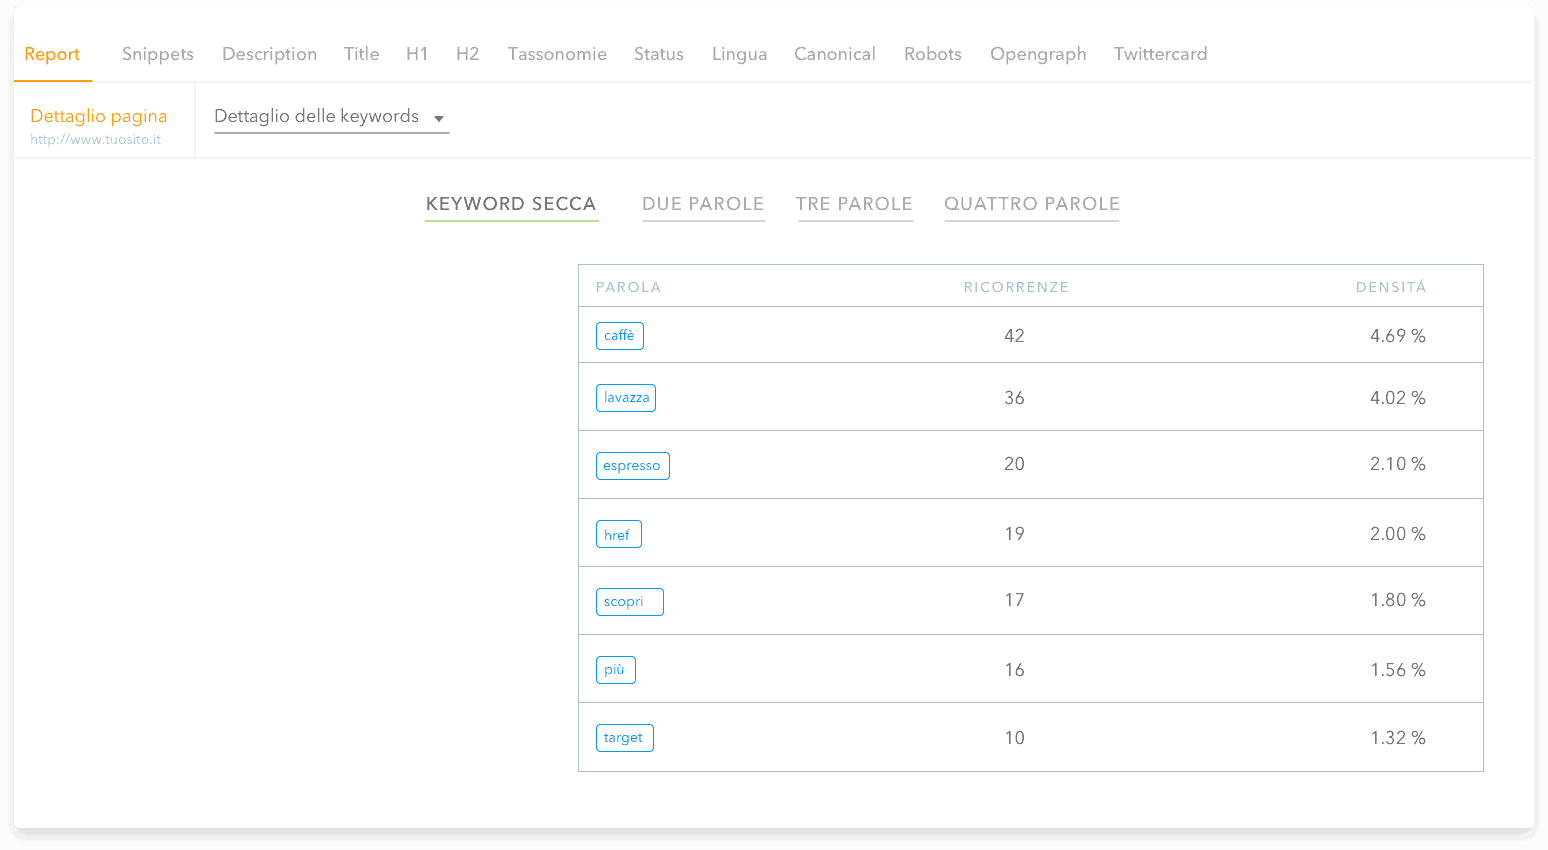Switch to DUE PAROLE tab
1548x850 pixels.
pyautogui.click(x=703, y=204)
